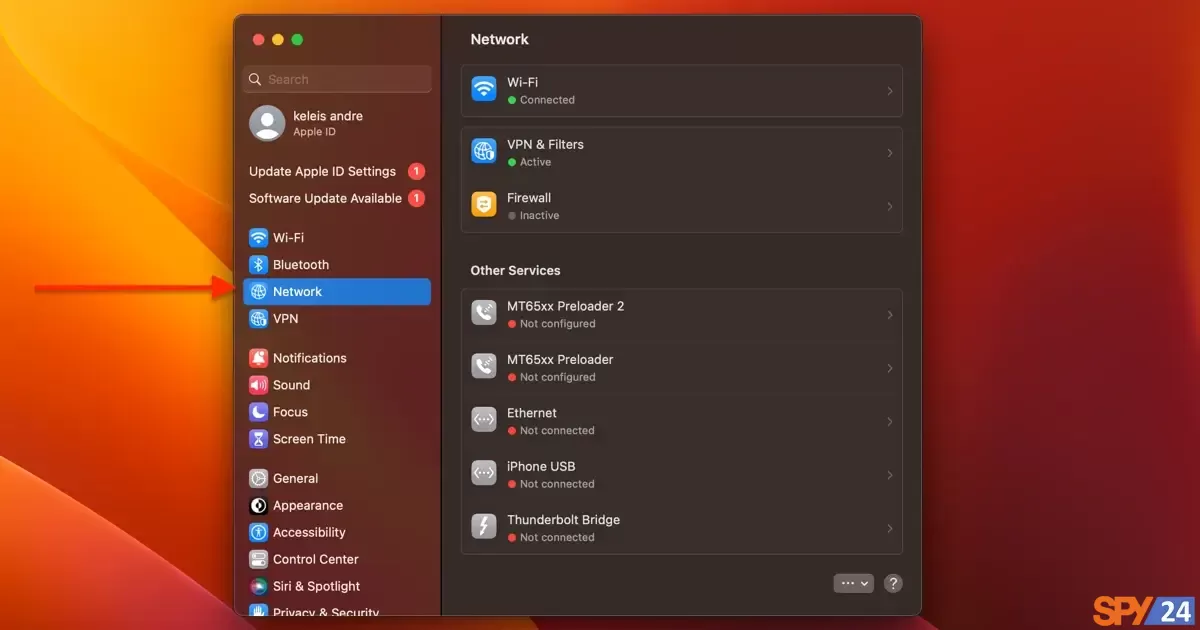Click the Software Update Available red badge
1200x630 pixels.
point(416,199)
